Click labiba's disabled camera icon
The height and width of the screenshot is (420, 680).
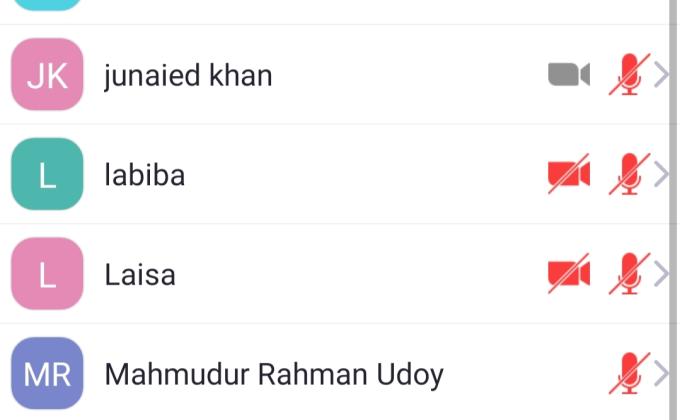pyautogui.click(x=568, y=175)
